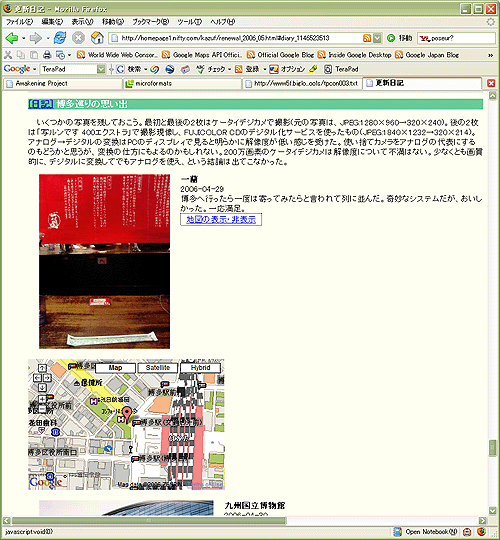Expand the Google toolbar search box dropdown
Viewport: 500px width, 540px height.
pos(101,69)
